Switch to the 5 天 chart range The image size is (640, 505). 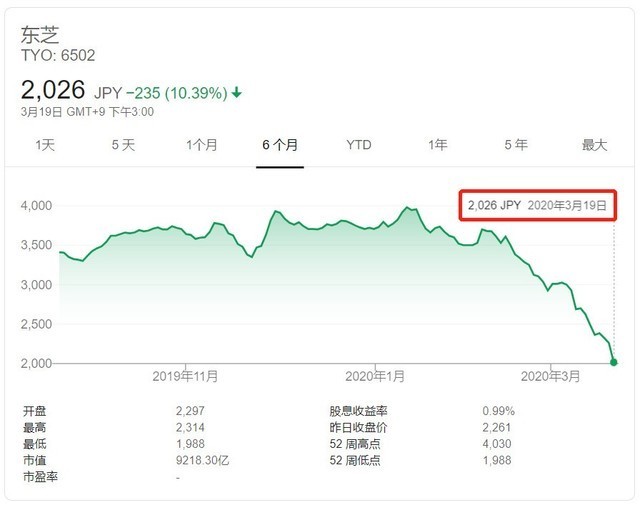pyautogui.click(x=123, y=145)
